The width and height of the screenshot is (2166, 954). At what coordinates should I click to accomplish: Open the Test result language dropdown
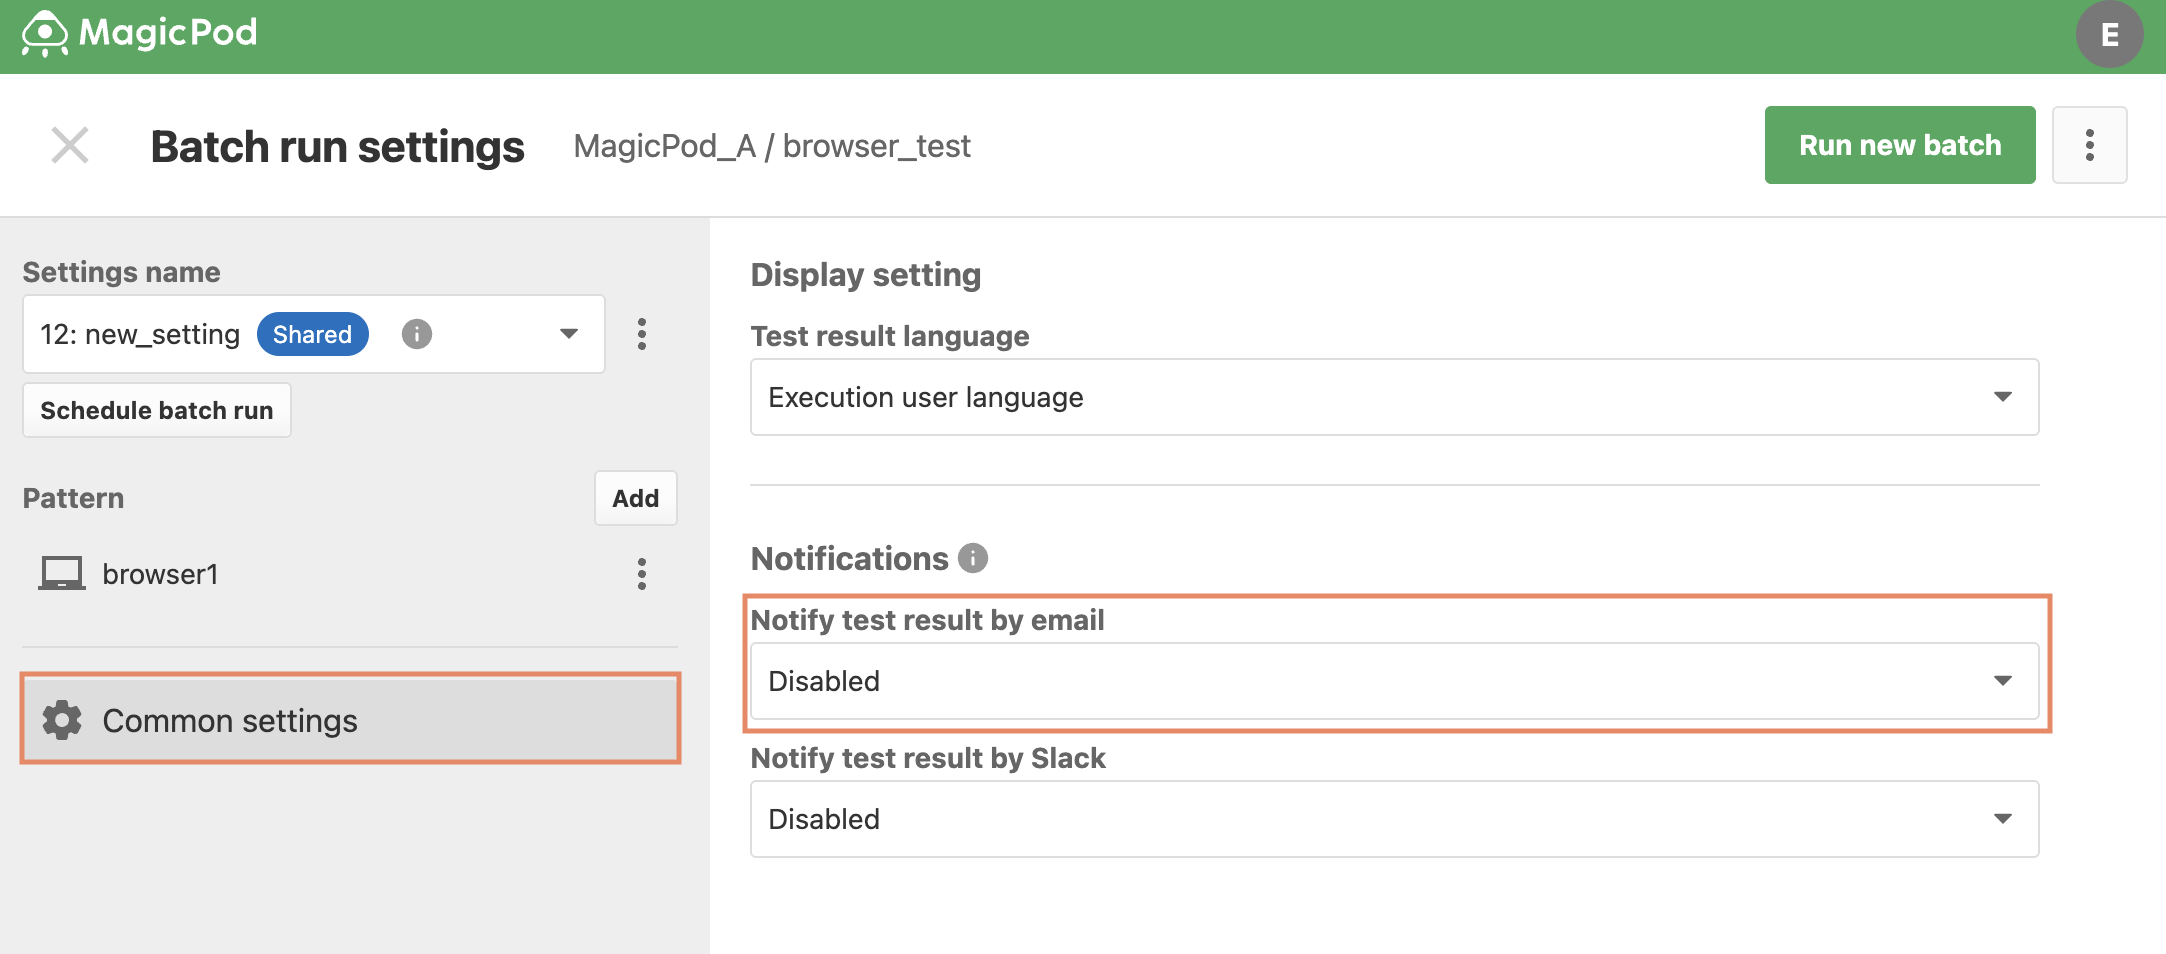pyautogui.click(x=1394, y=397)
